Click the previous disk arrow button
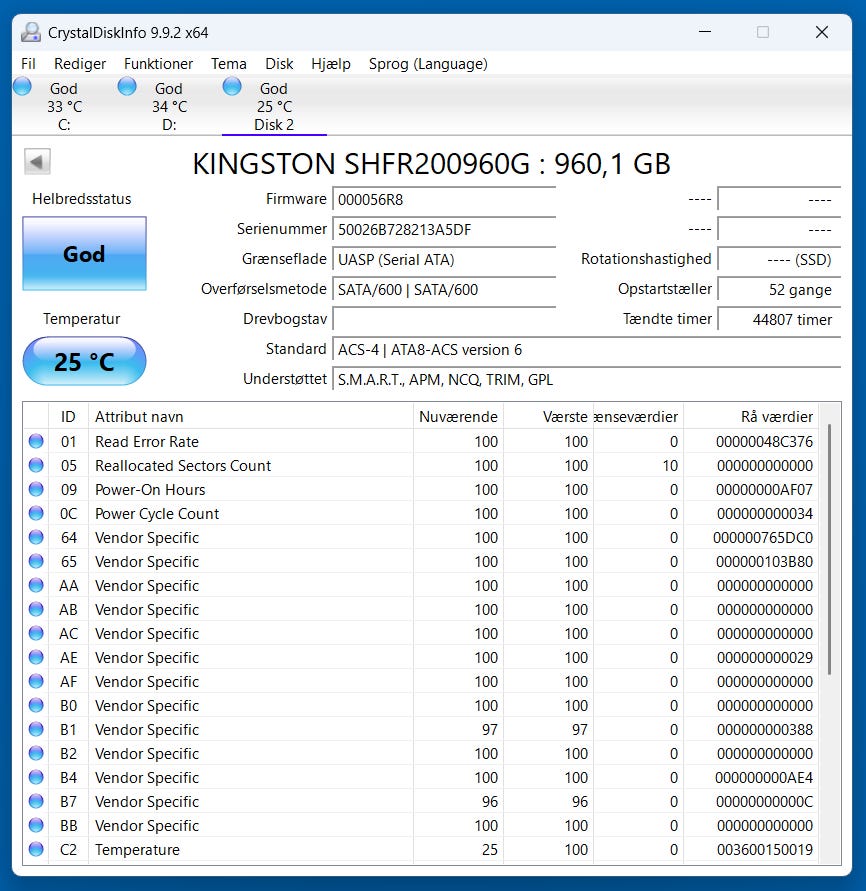Screen dimensions: 866x891 click(x=38, y=162)
